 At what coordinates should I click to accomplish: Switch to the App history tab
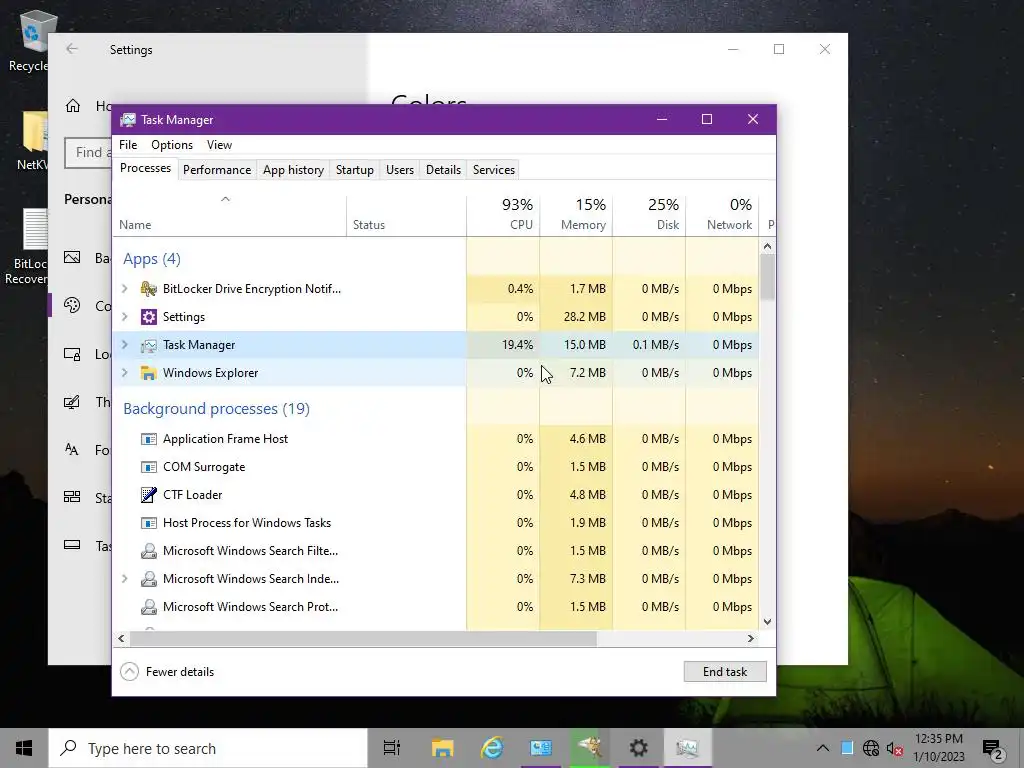click(x=293, y=170)
